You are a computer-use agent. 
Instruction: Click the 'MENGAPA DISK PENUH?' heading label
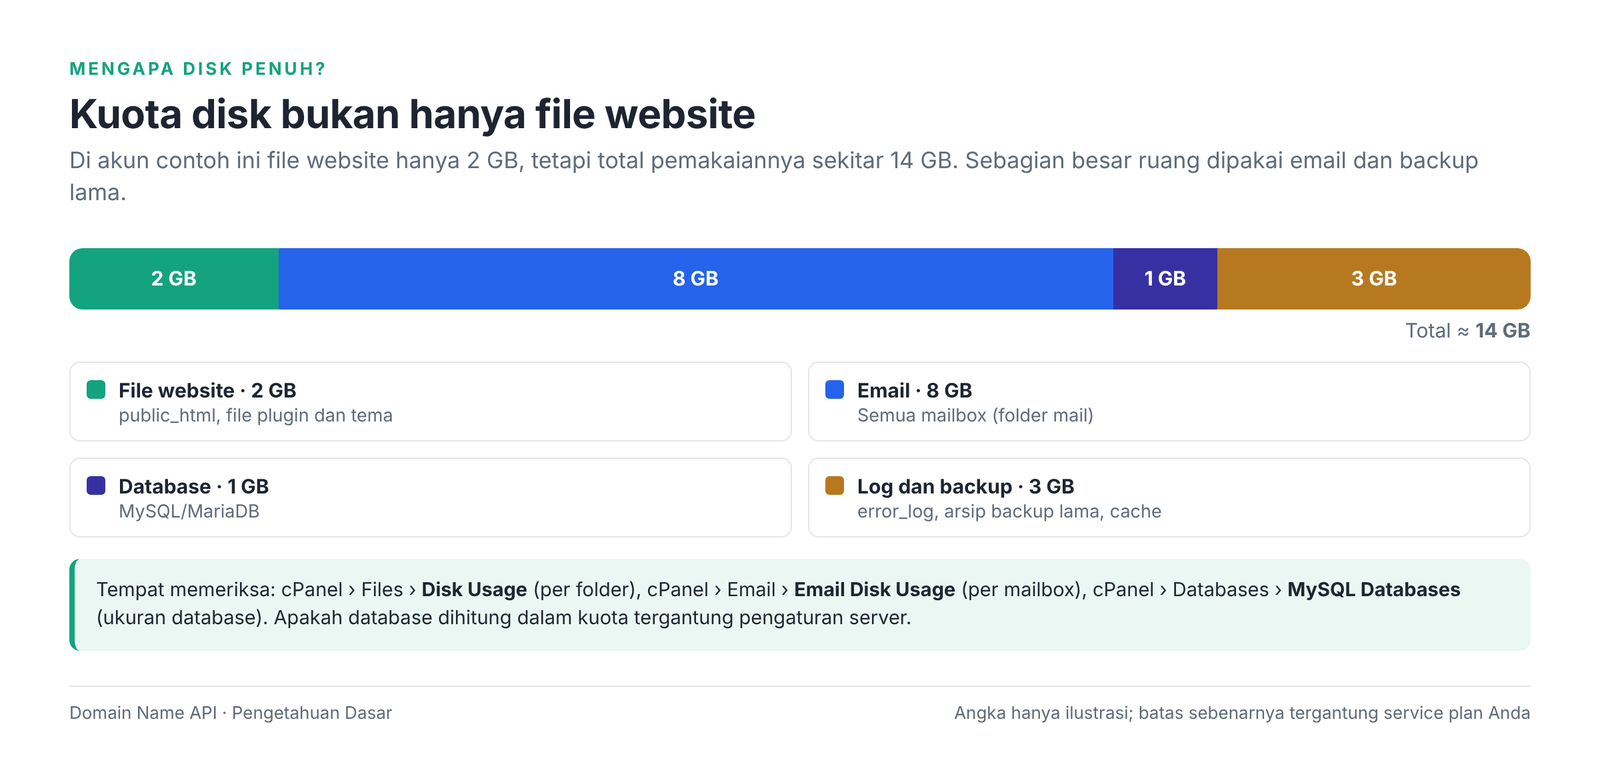198,69
